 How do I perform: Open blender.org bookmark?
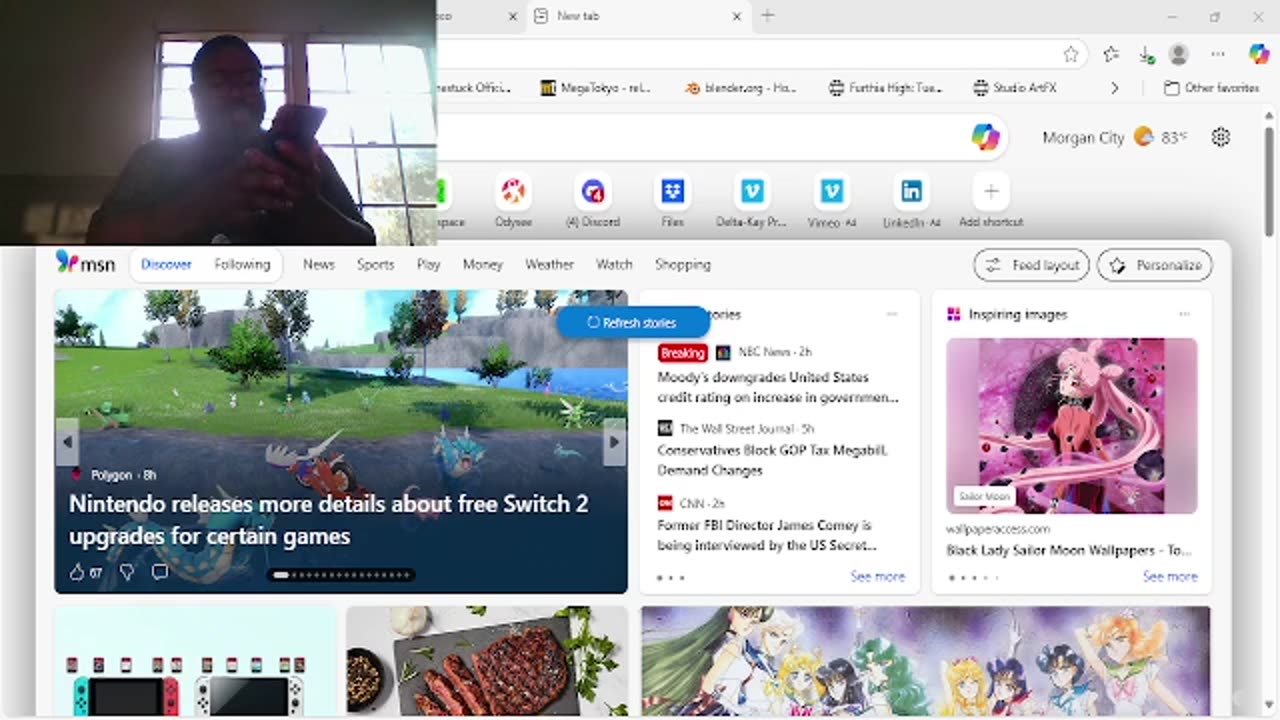[741, 88]
